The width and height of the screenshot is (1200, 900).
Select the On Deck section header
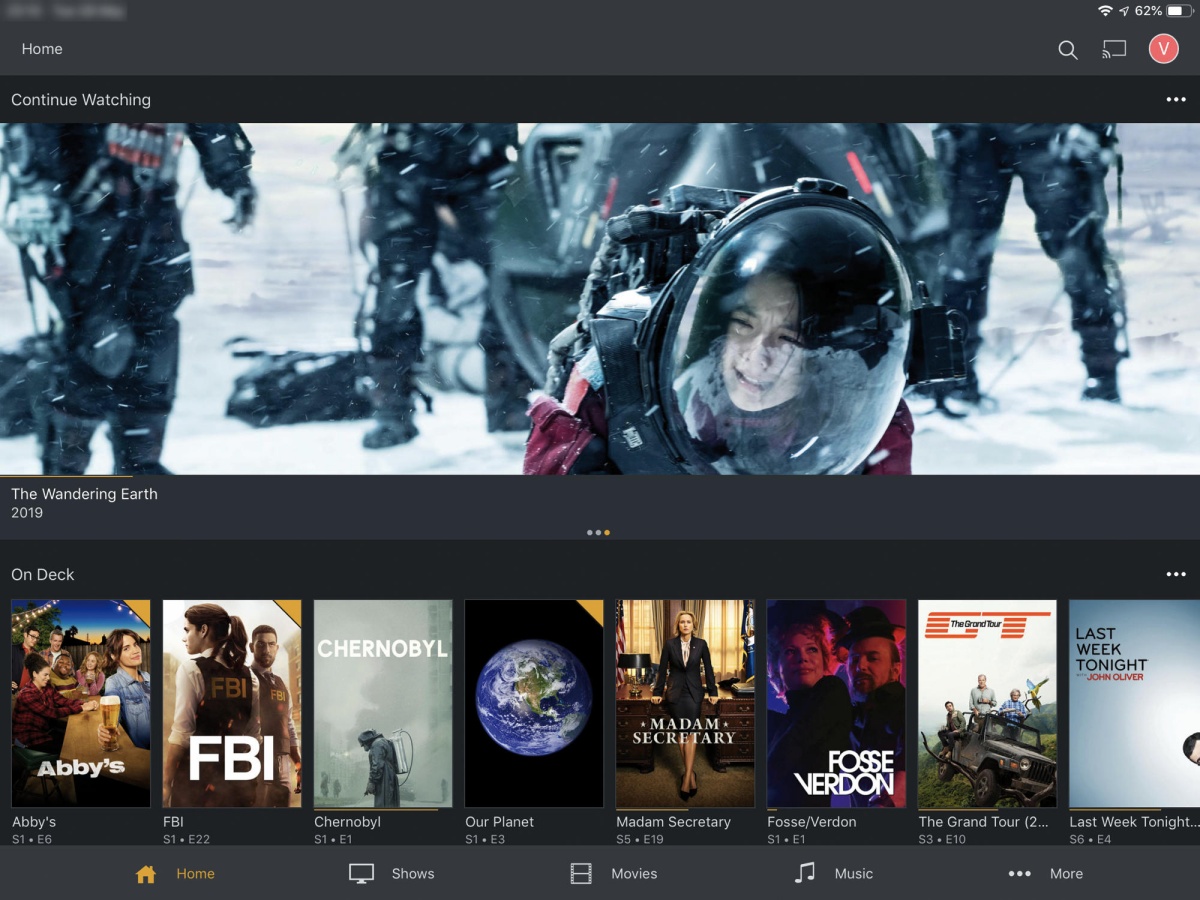click(x=43, y=575)
